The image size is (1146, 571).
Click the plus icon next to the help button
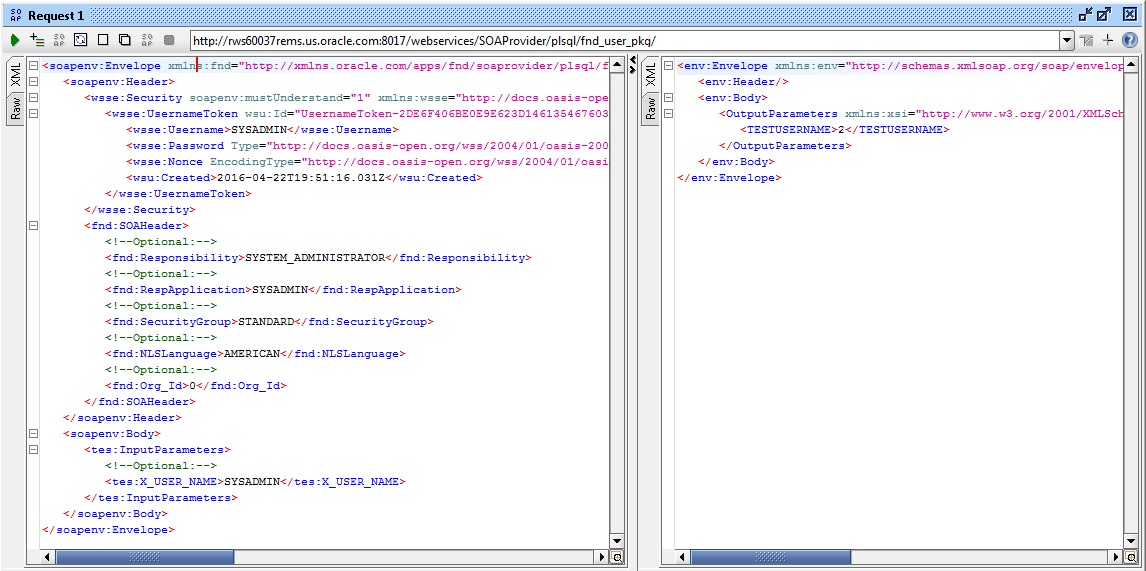1108,40
